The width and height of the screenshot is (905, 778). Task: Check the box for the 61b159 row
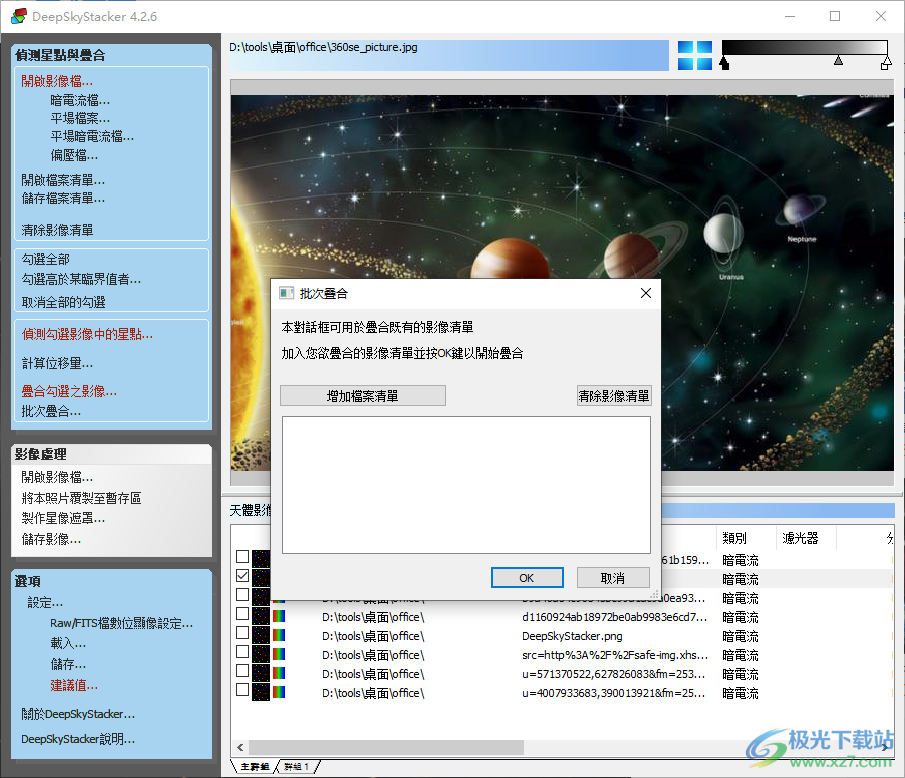(242, 556)
